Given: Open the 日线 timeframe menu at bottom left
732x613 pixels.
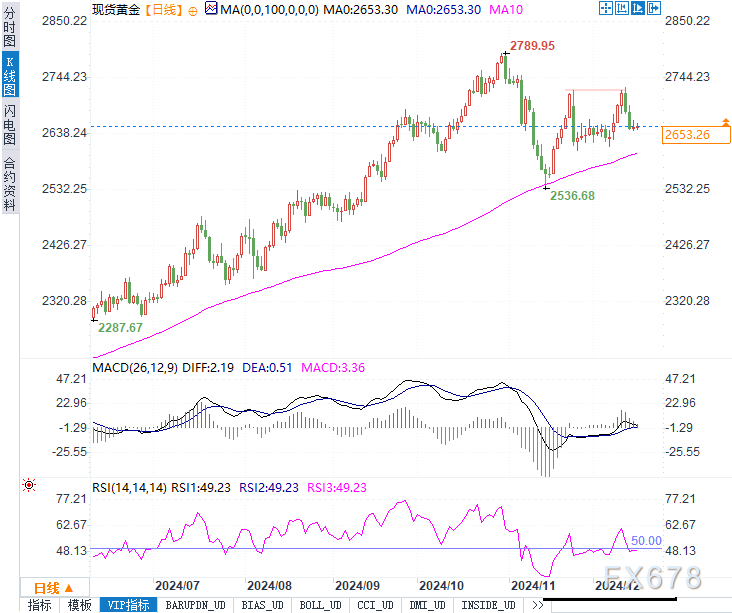Looking at the screenshot, I should click(46, 588).
